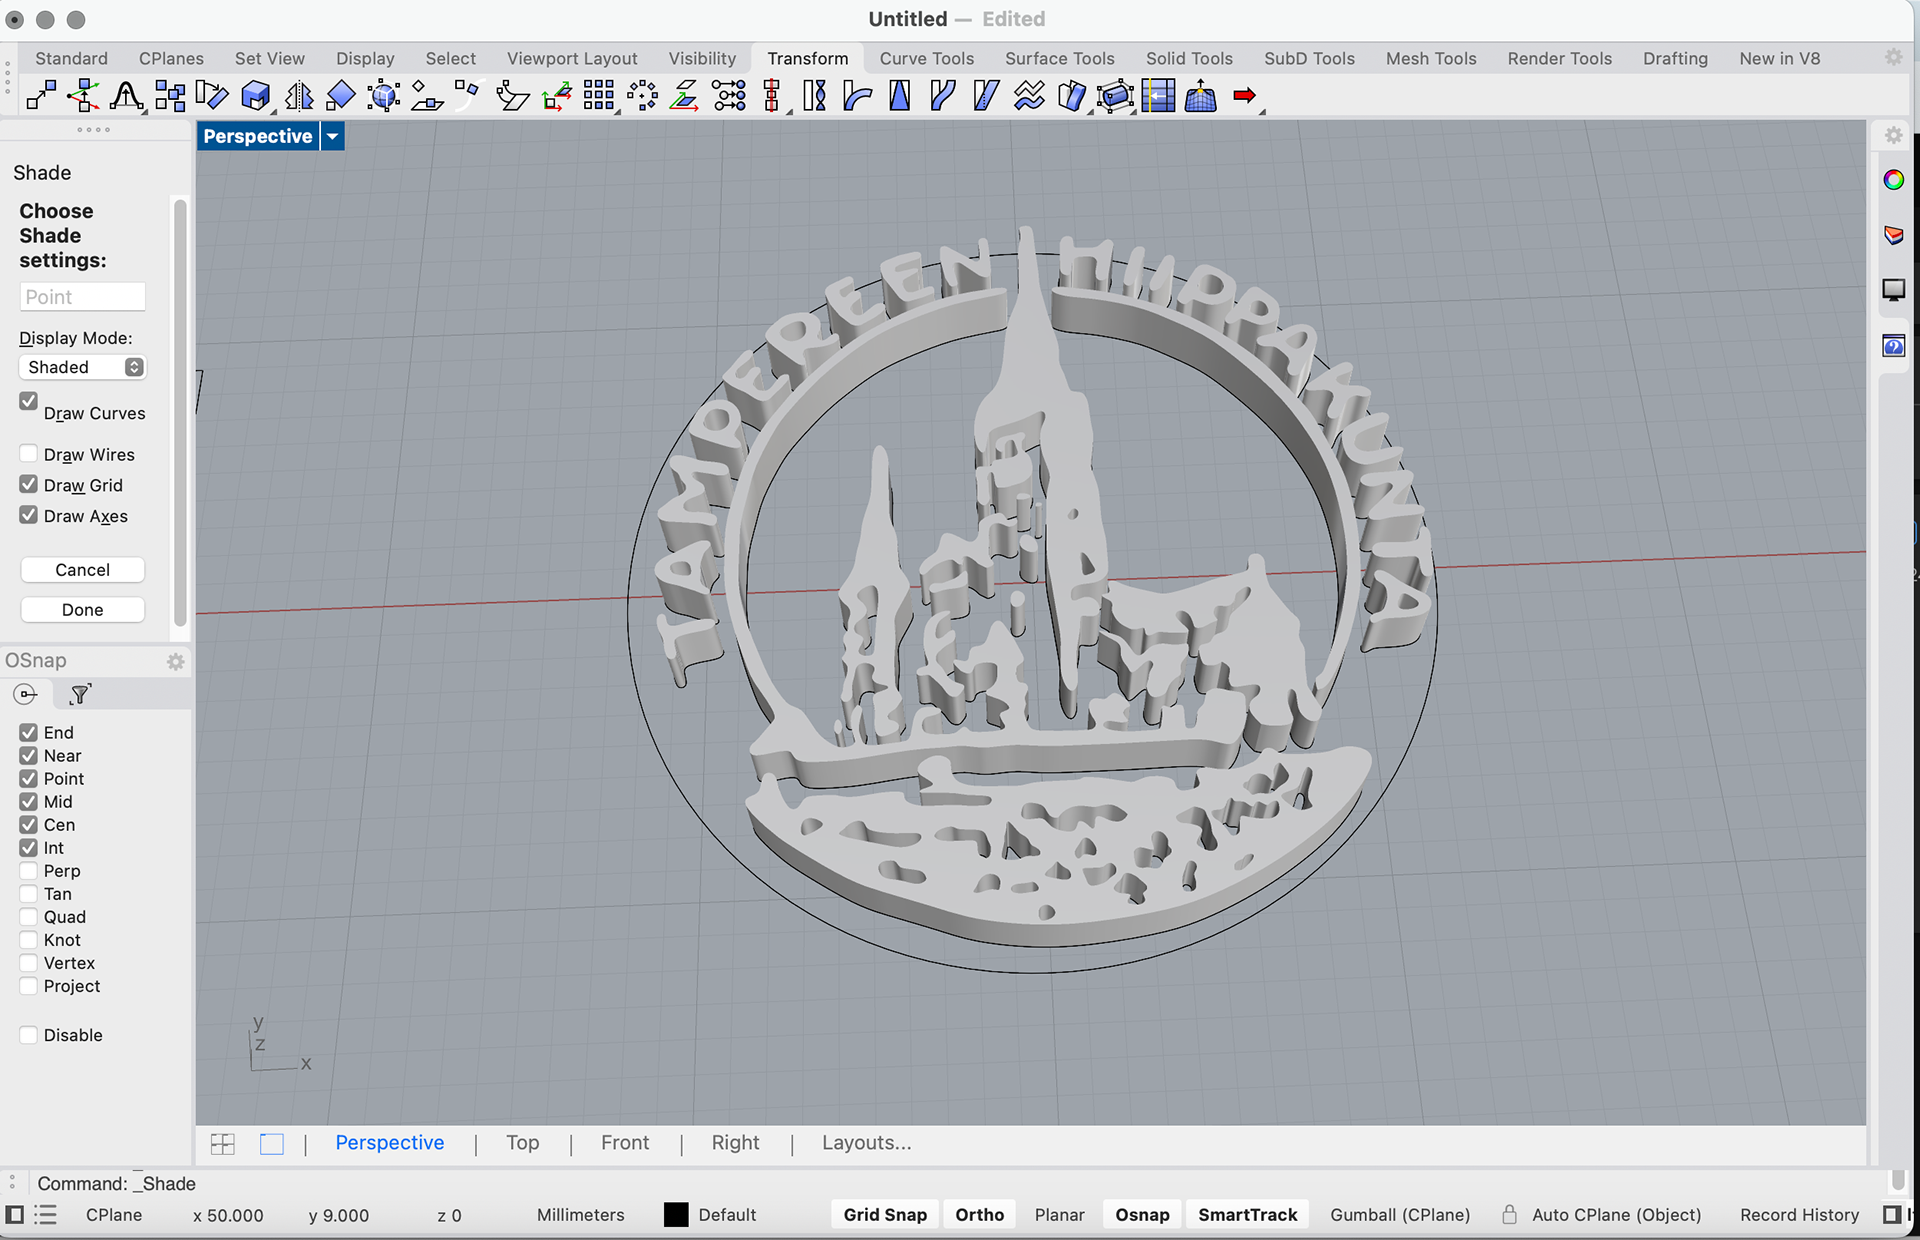The image size is (1920, 1240).
Task: Click the Cancel button
Action: click(83, 570)
